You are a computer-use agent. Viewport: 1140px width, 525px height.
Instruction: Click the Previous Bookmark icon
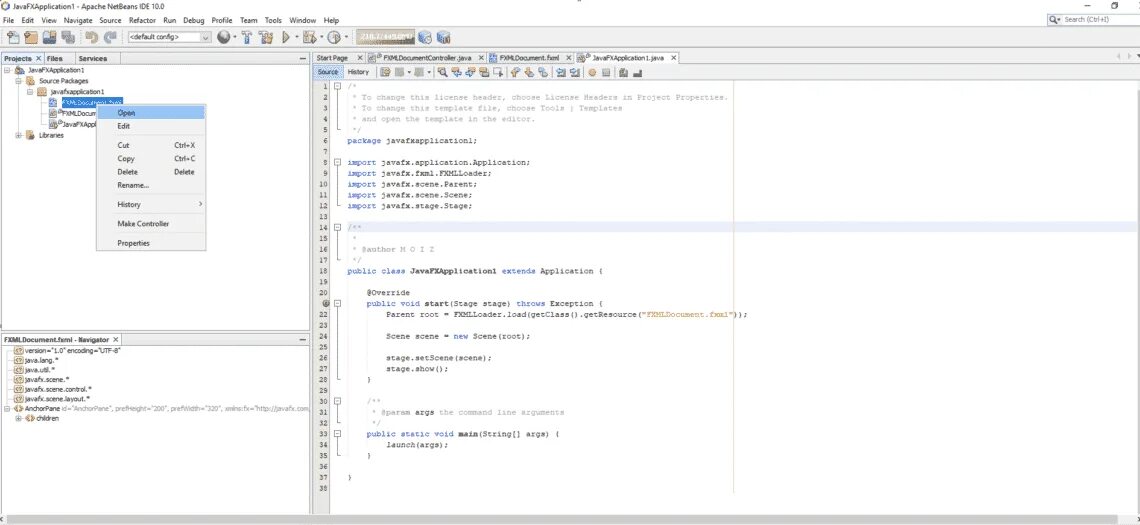[515, 72]
